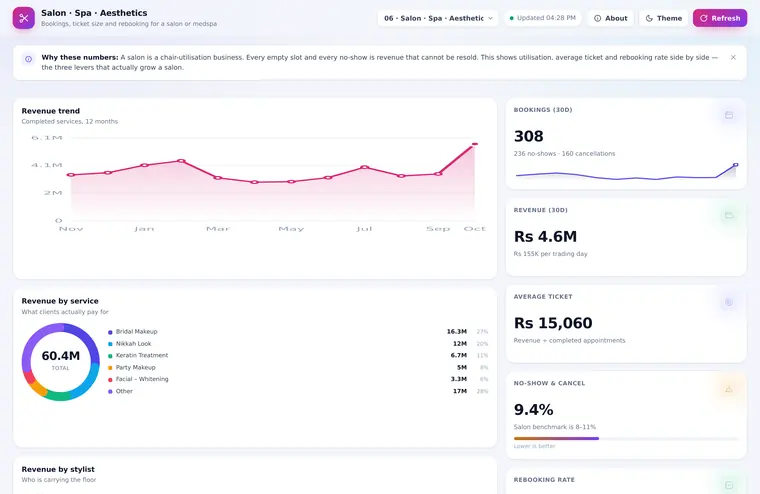Image resolution: width=760 pixels, height=494 pixels.
Task: Select the Other legend item
Action: 298,391
